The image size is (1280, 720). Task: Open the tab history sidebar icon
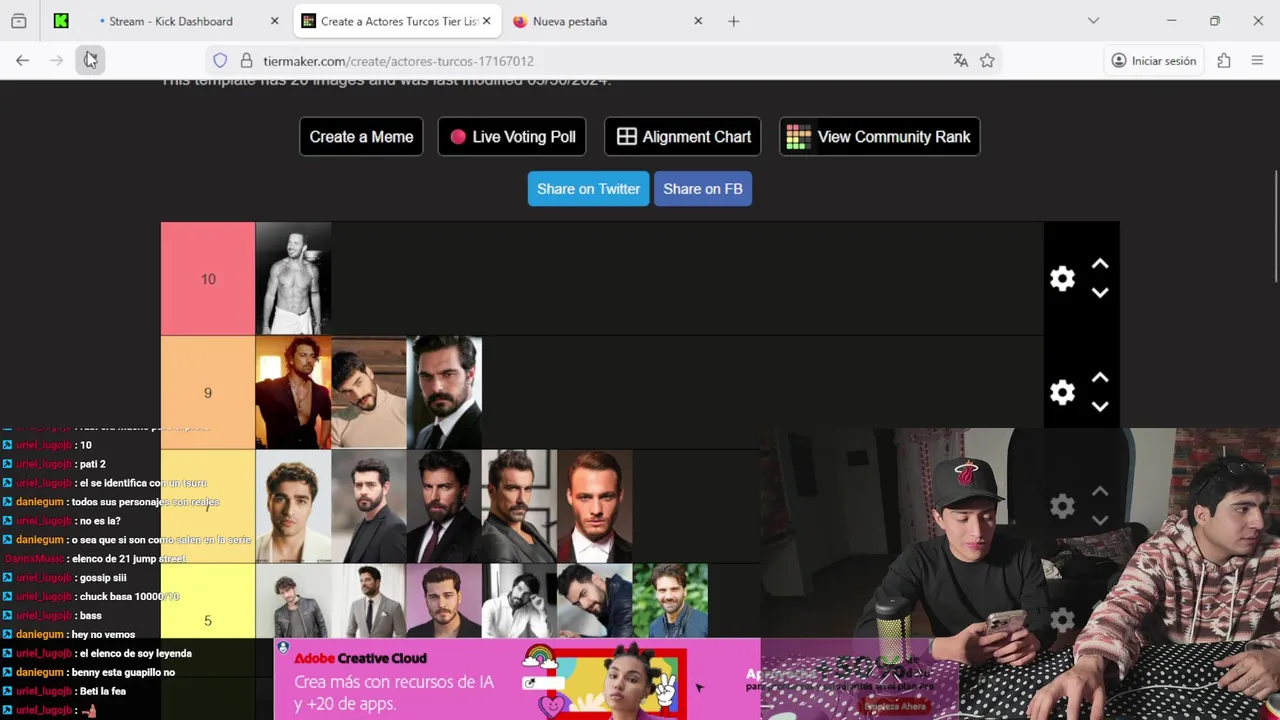pos(19,21)
